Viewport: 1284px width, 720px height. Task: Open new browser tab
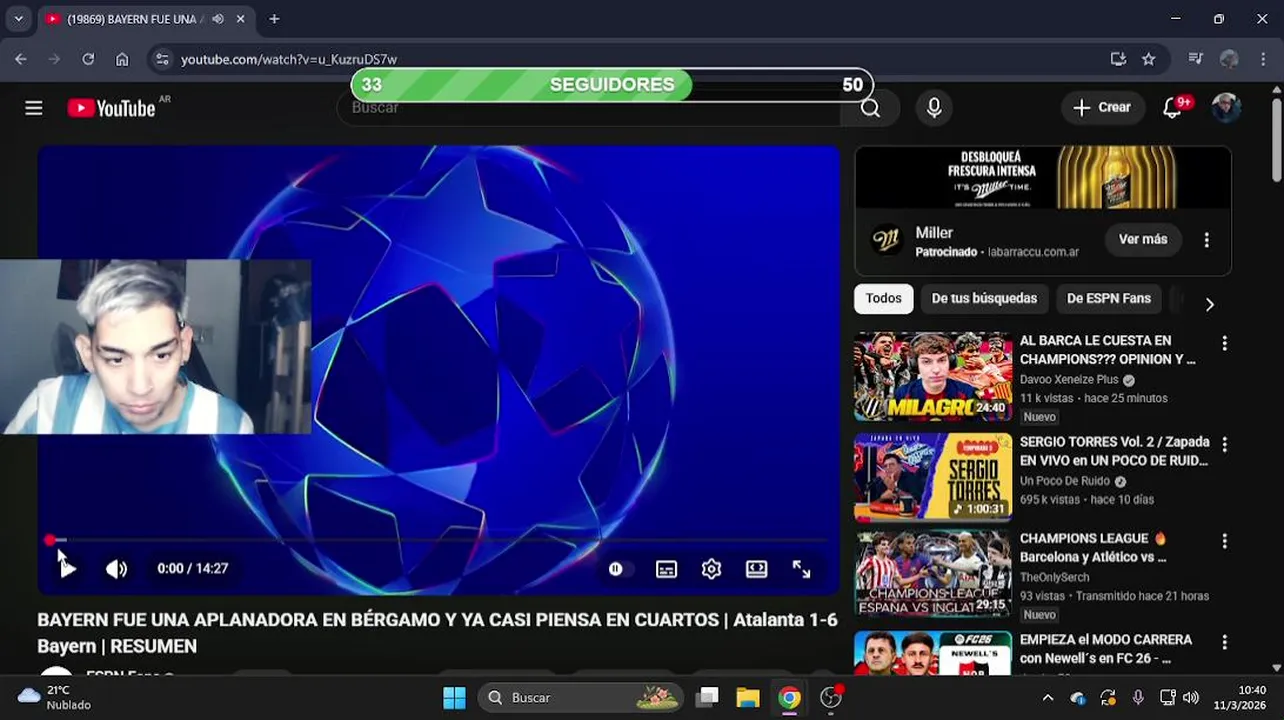[274, 19]
